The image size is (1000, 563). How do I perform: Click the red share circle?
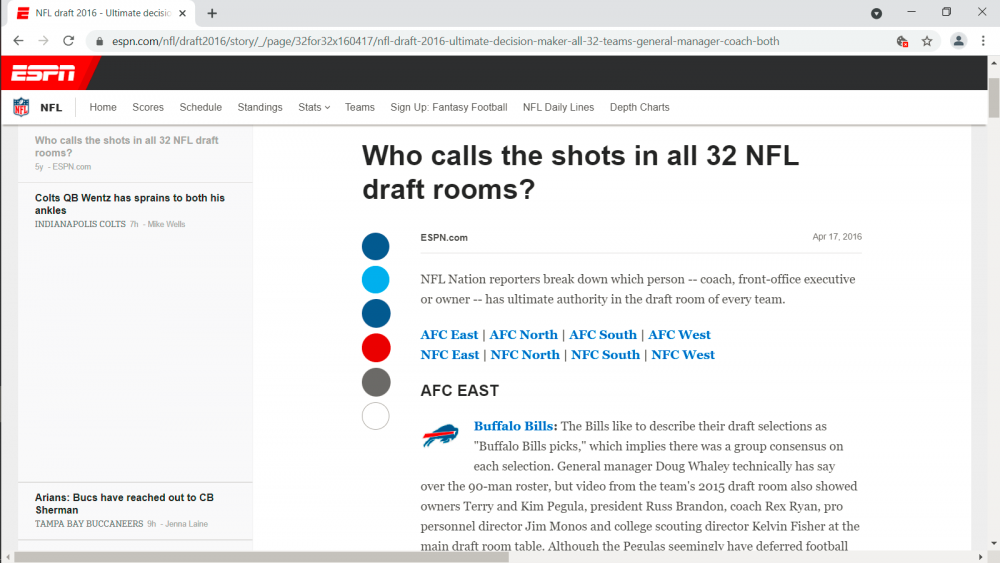(x=375, y=348)
